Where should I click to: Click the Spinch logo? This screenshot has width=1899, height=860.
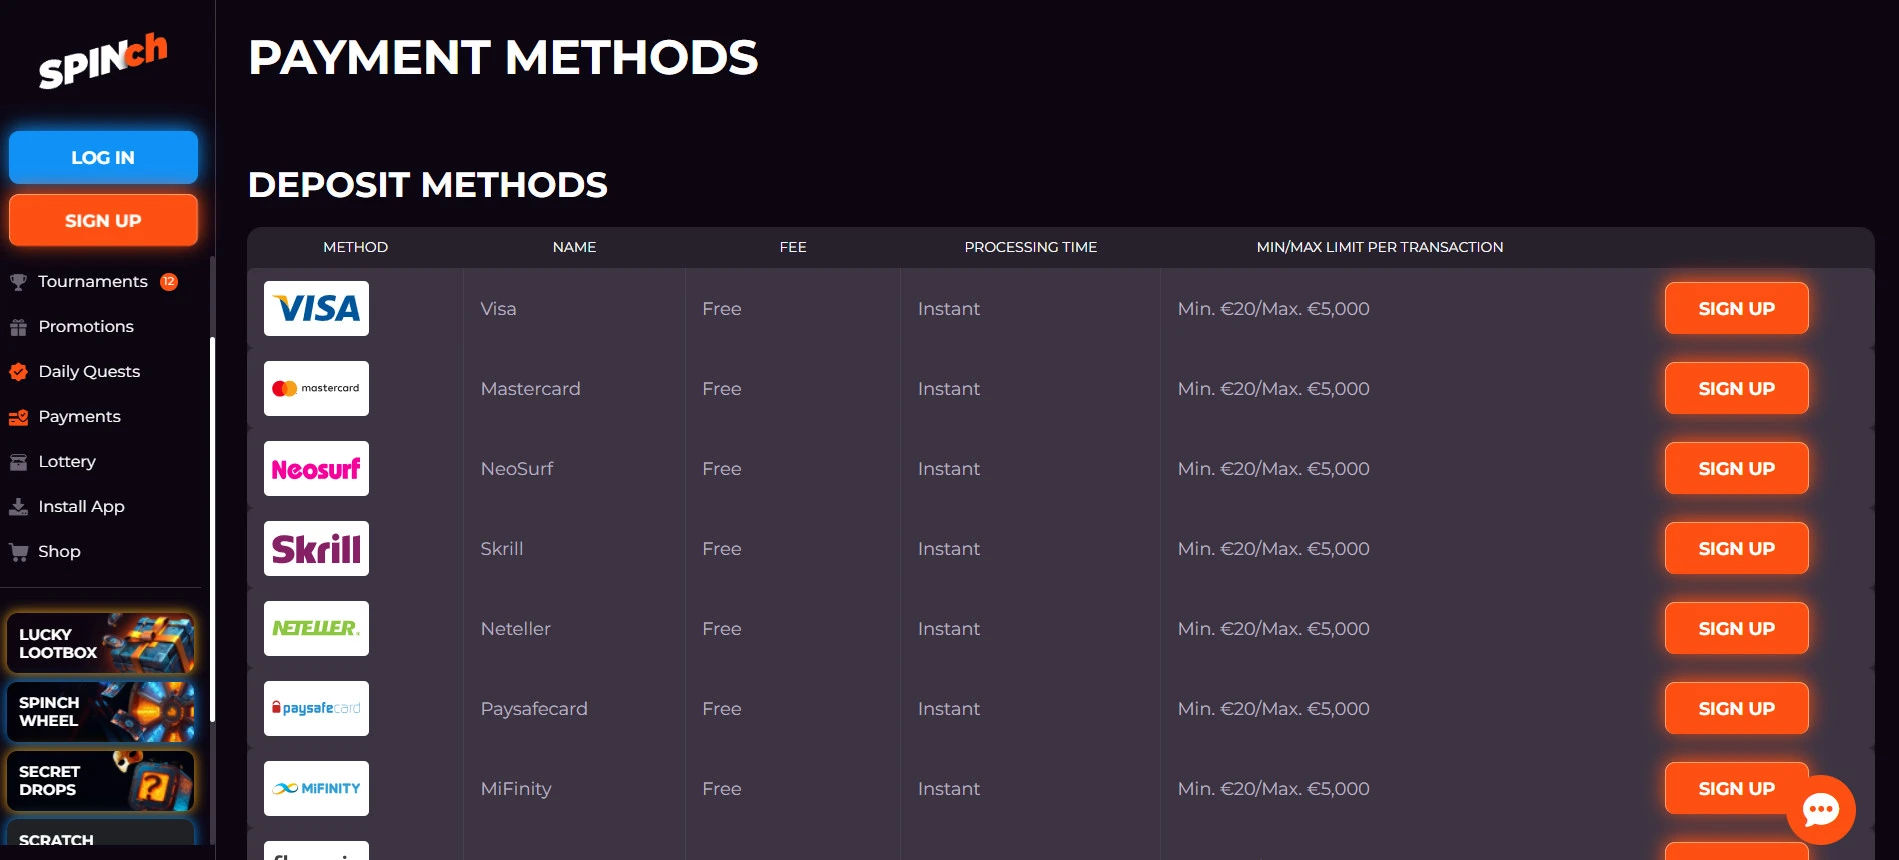tap(103, 60)
